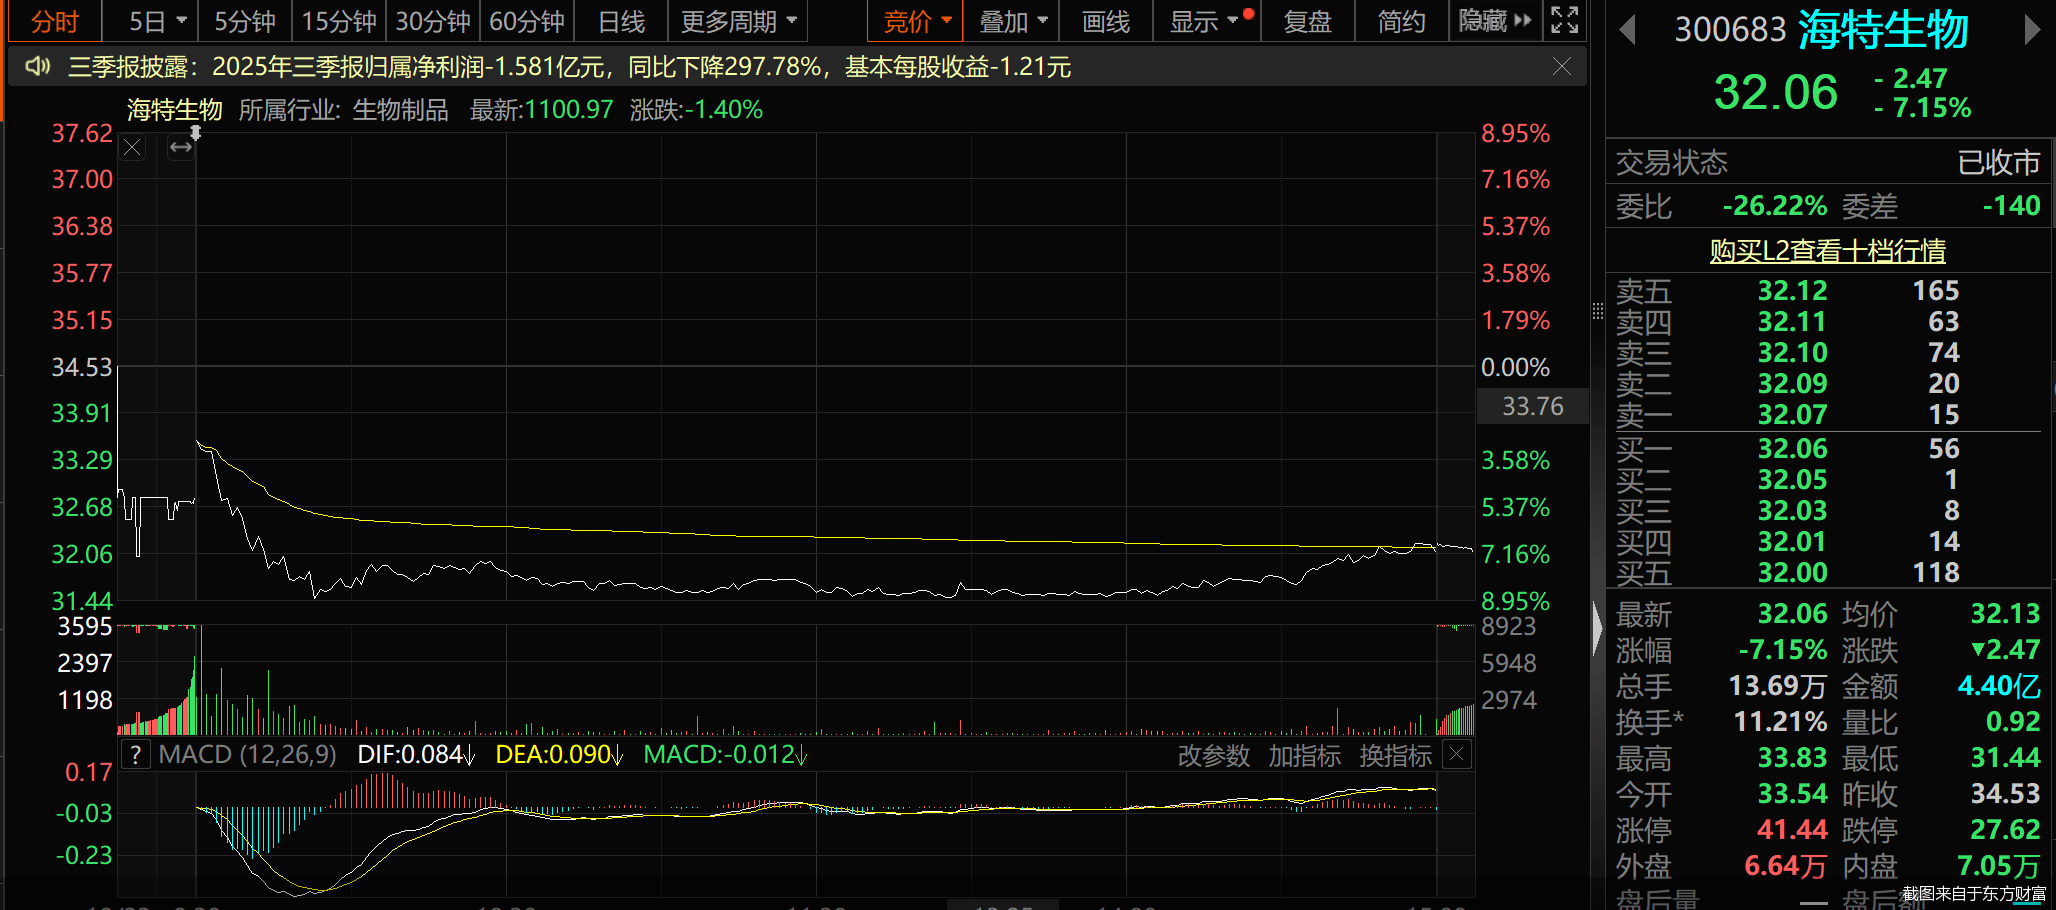Screen dimensions: 2056x910
Task: Open the 更多周期 dropdown
Action: pyautogui.click(x=738, y=21)
